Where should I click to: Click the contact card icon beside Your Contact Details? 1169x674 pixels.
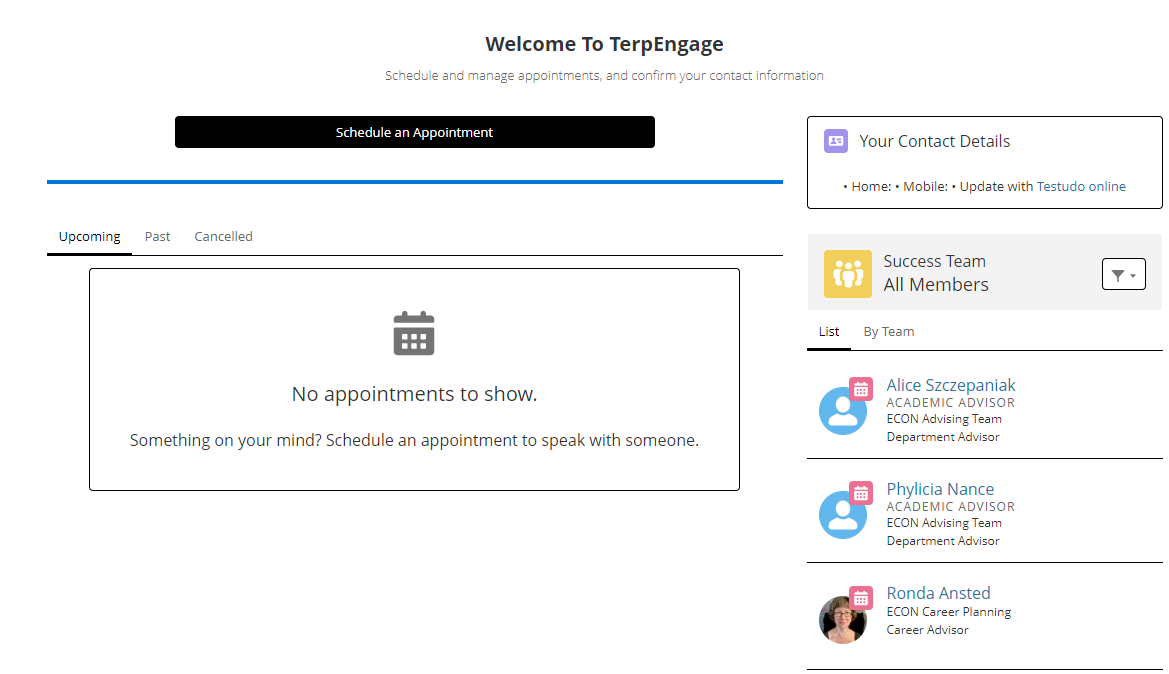pos(836,141)
